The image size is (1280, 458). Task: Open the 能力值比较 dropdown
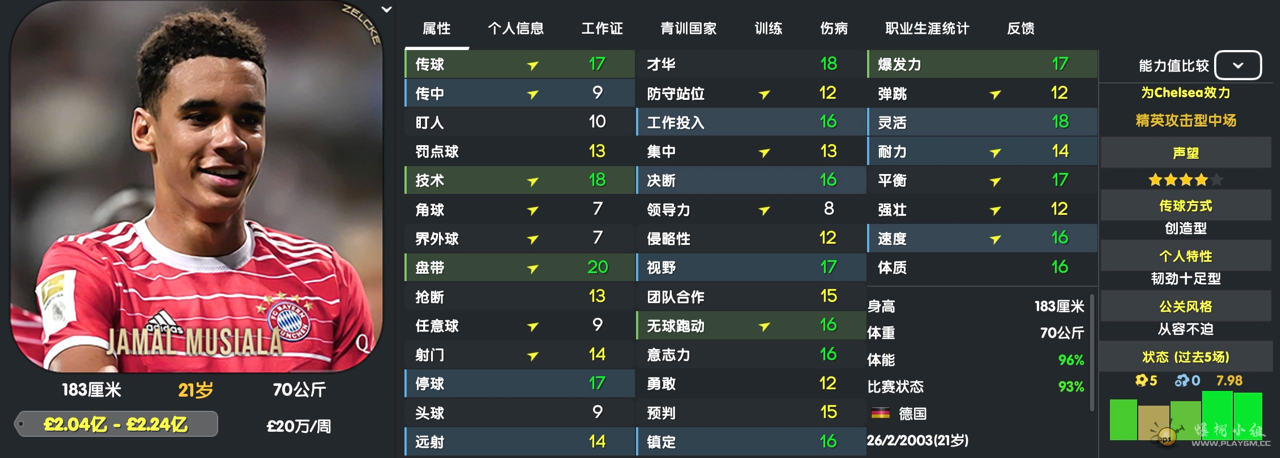tap(1238, 66)
